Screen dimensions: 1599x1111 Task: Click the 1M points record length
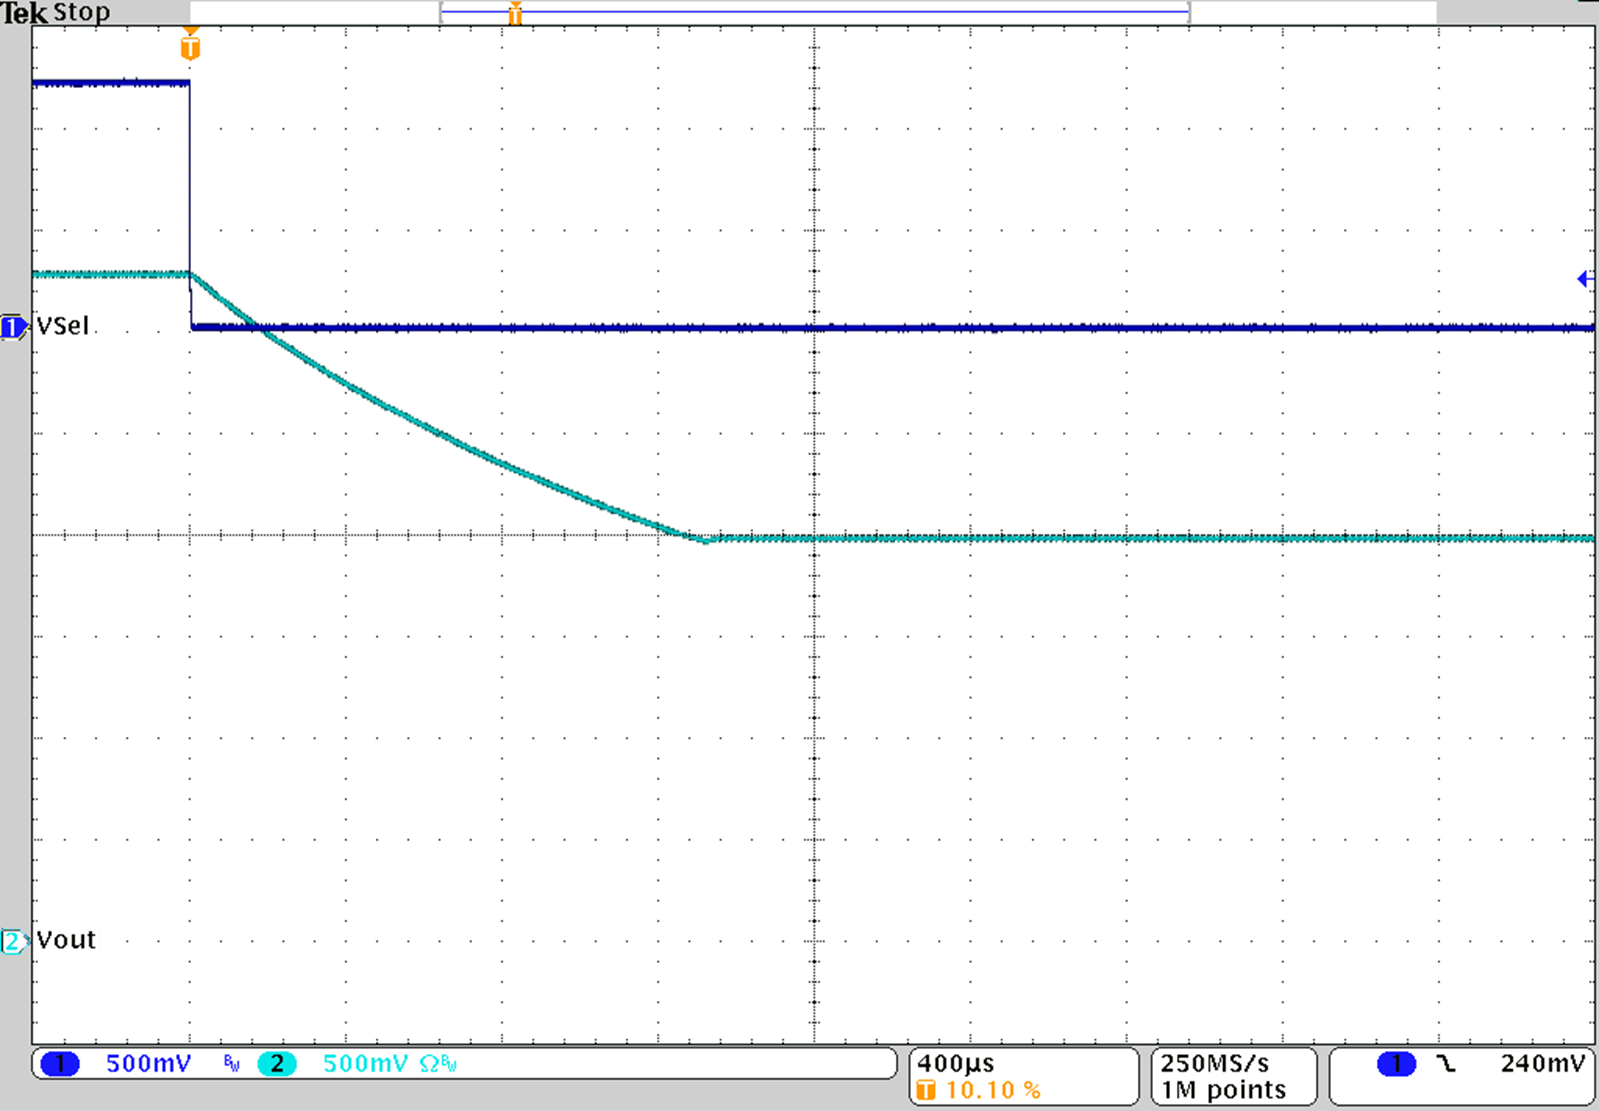coord(1223,1090)
